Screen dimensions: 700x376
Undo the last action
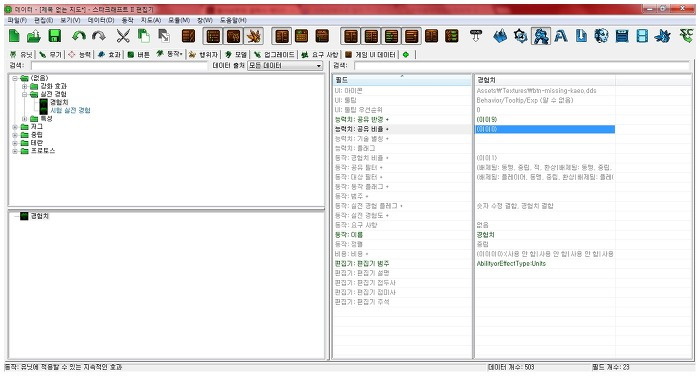point(79,36)
